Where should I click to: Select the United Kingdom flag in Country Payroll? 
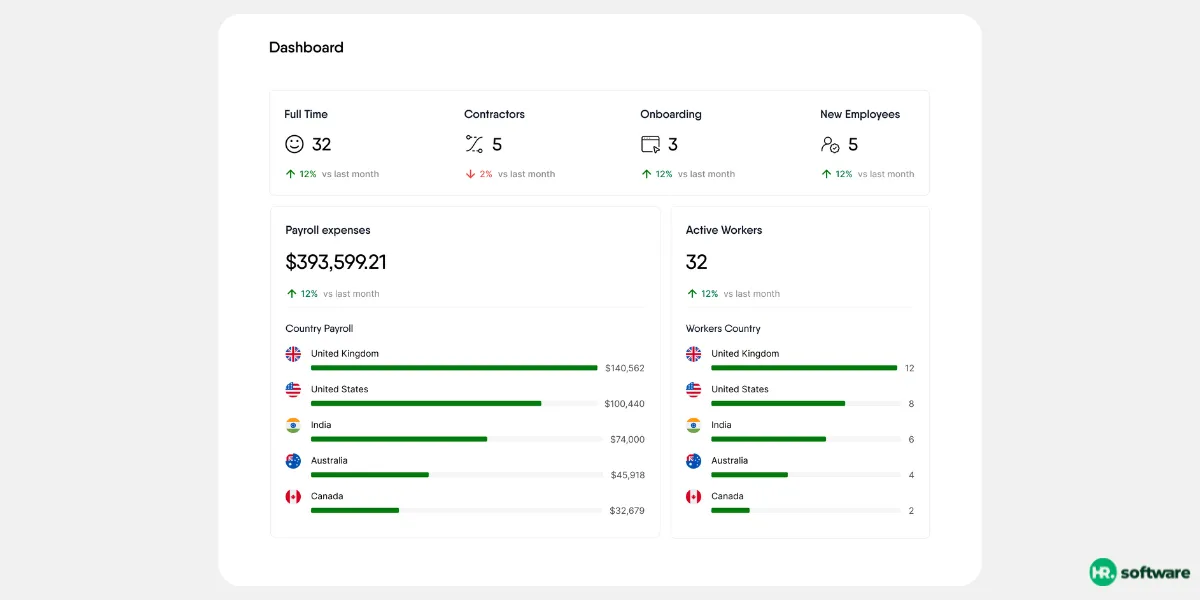(293, 354)
